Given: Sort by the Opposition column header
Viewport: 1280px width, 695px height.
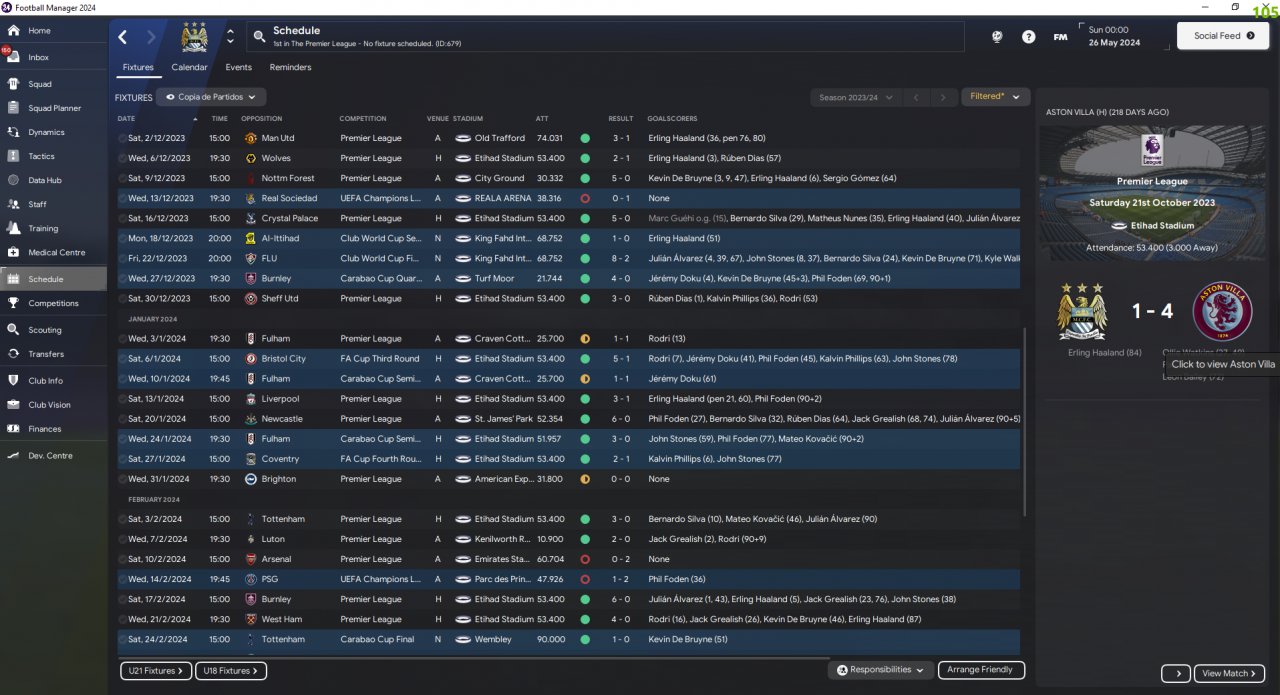Looking at the screenshot, I should pyautogui.click(x=262, y=119).
